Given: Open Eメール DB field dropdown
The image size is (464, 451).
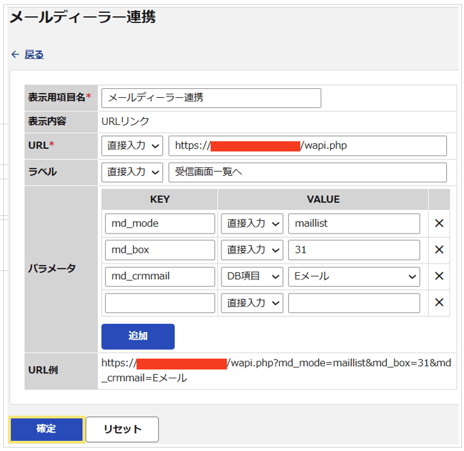Looking at the screenshot, I should click(354, 276).
